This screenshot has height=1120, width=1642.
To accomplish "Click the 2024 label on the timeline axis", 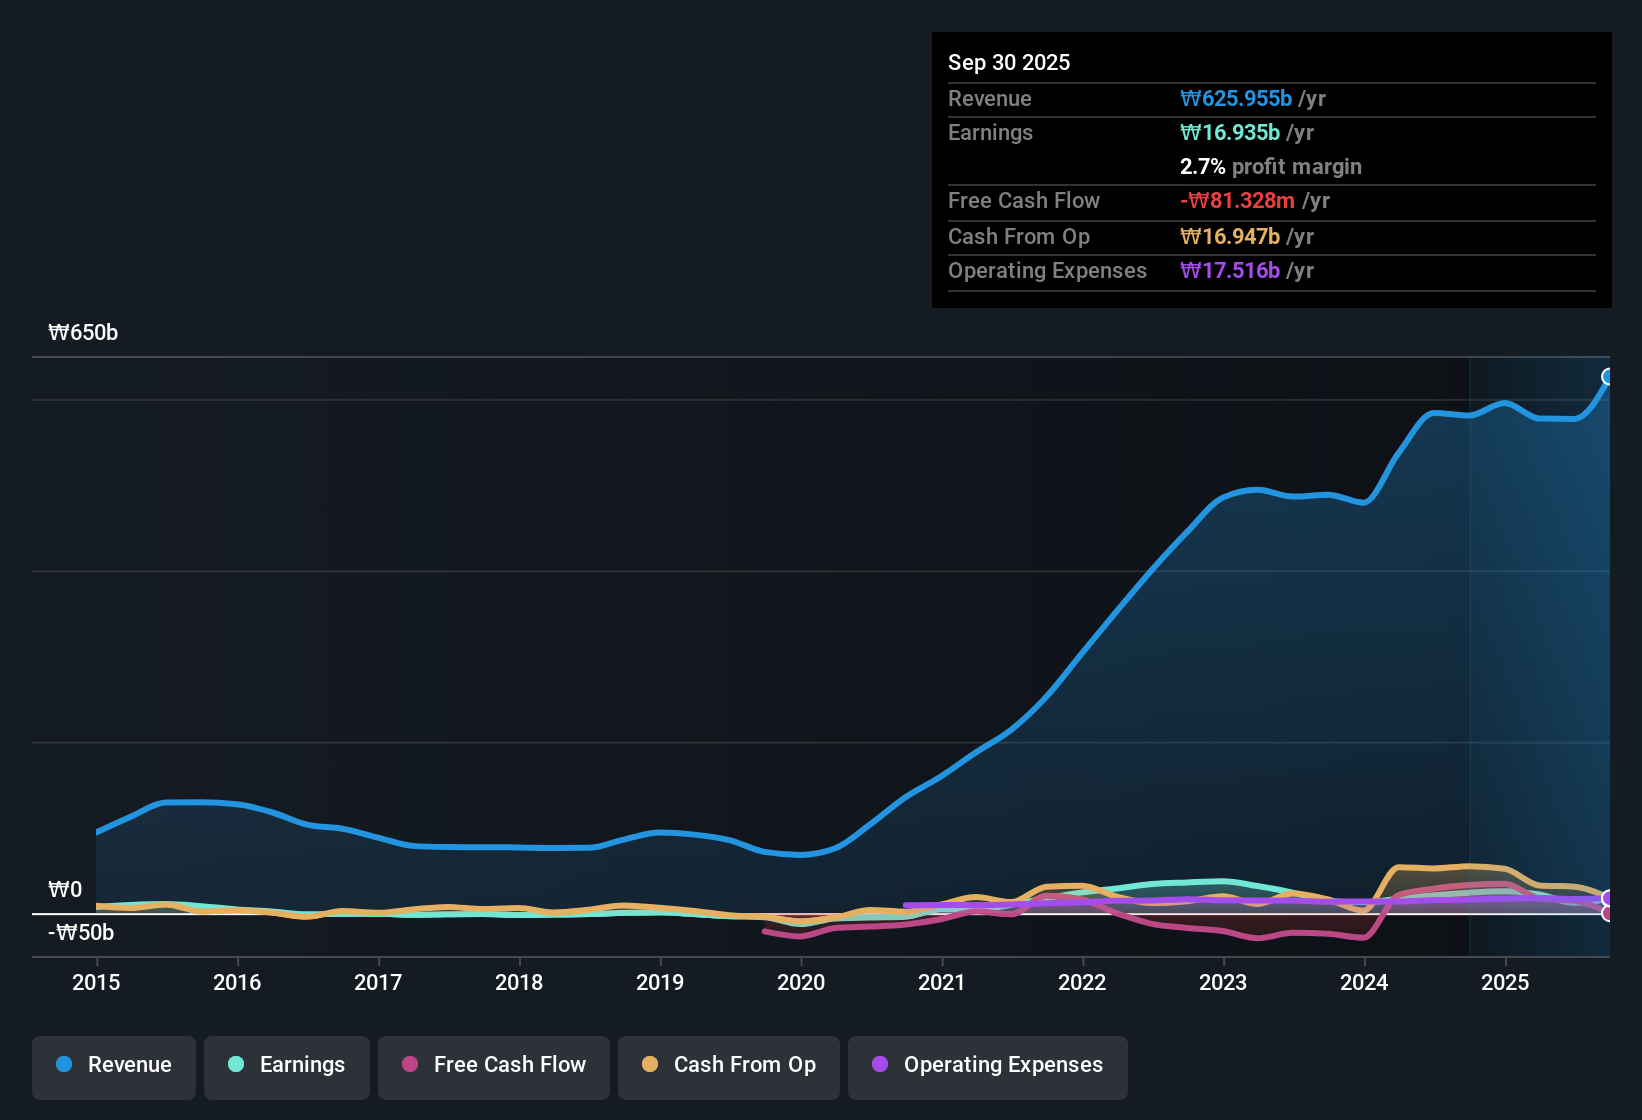I will pos(1364,983).
